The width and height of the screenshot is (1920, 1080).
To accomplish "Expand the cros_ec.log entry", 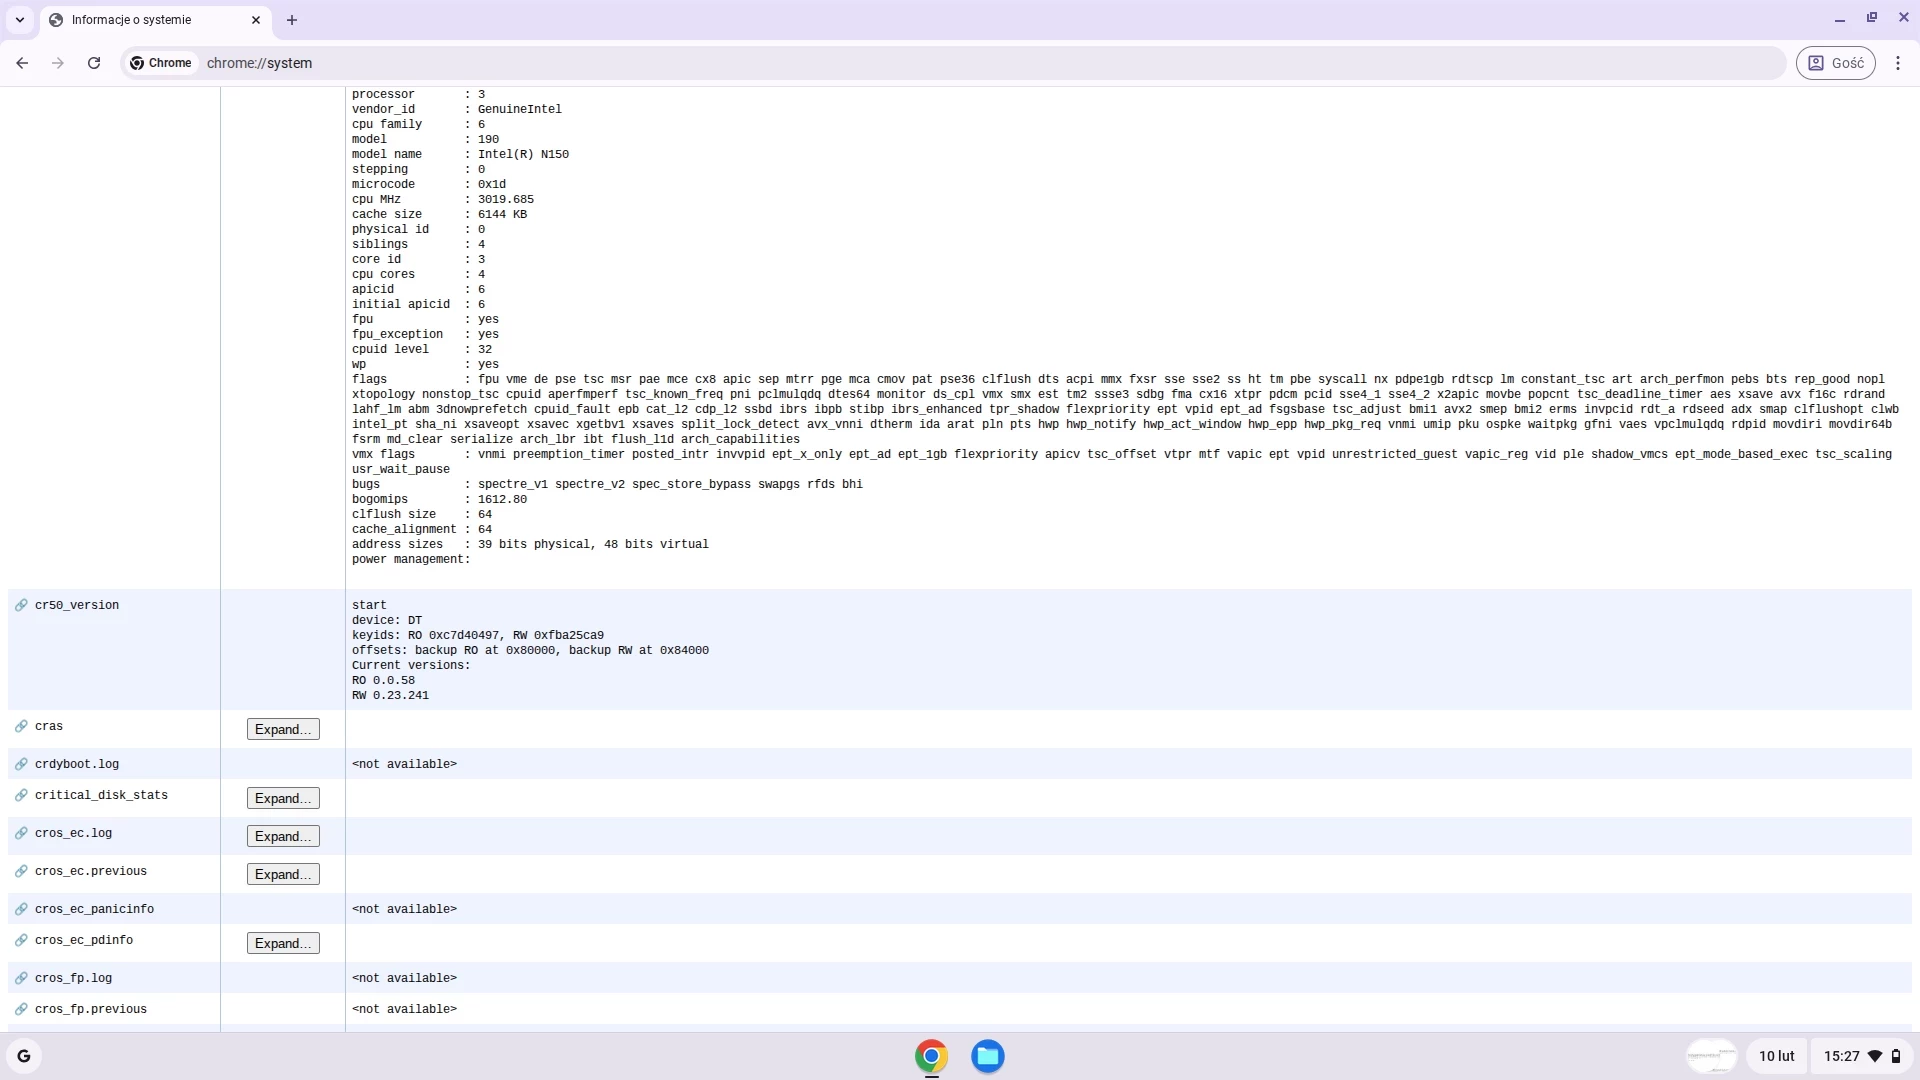I will [283, 836].
